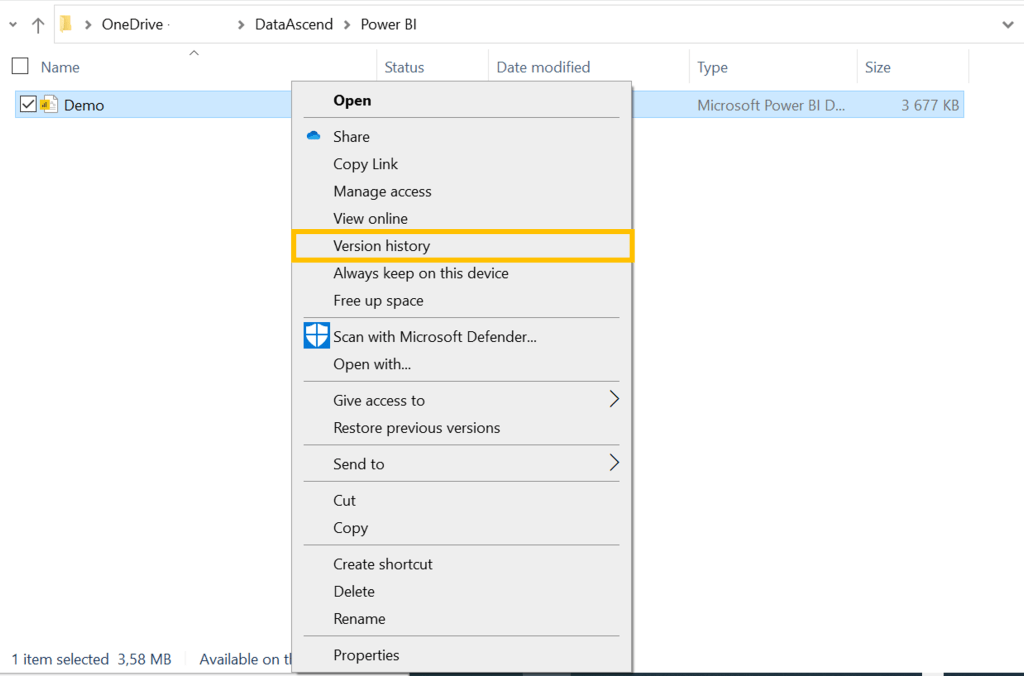Choose Manage access in context menu
The image size is (1024, 676).
[x=382, y=191]
